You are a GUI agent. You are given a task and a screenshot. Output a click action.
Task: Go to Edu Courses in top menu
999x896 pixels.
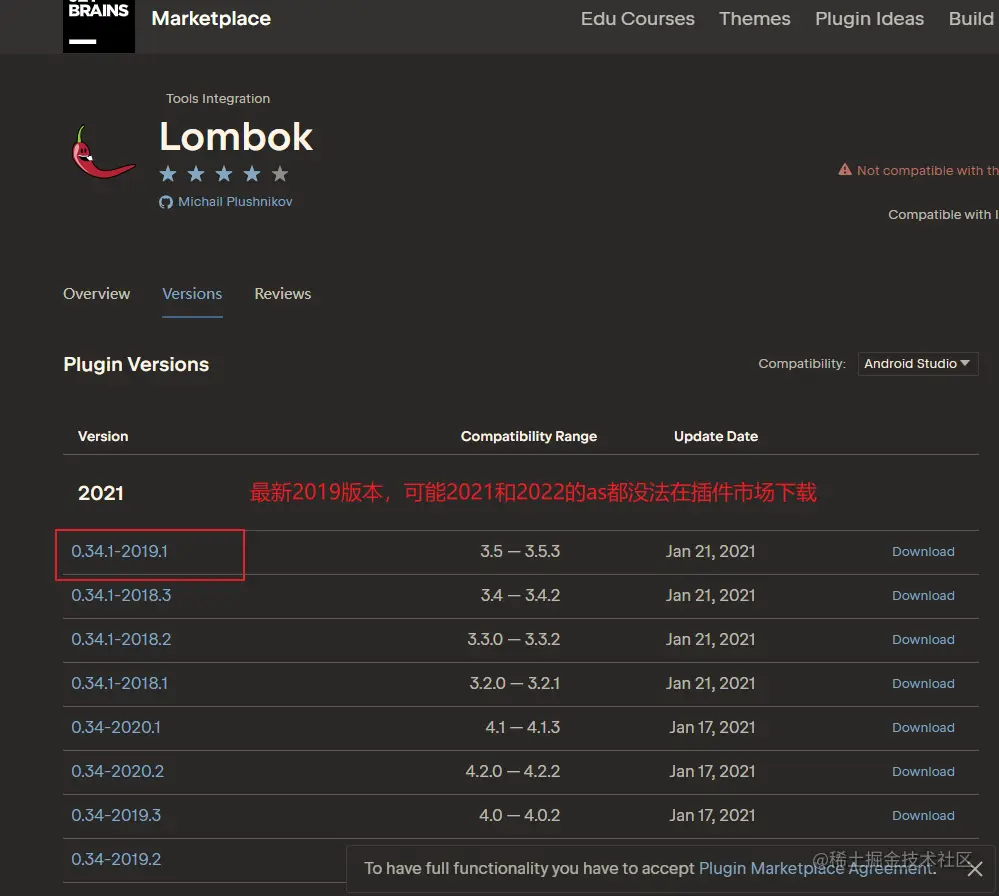(x=637, y=18)
